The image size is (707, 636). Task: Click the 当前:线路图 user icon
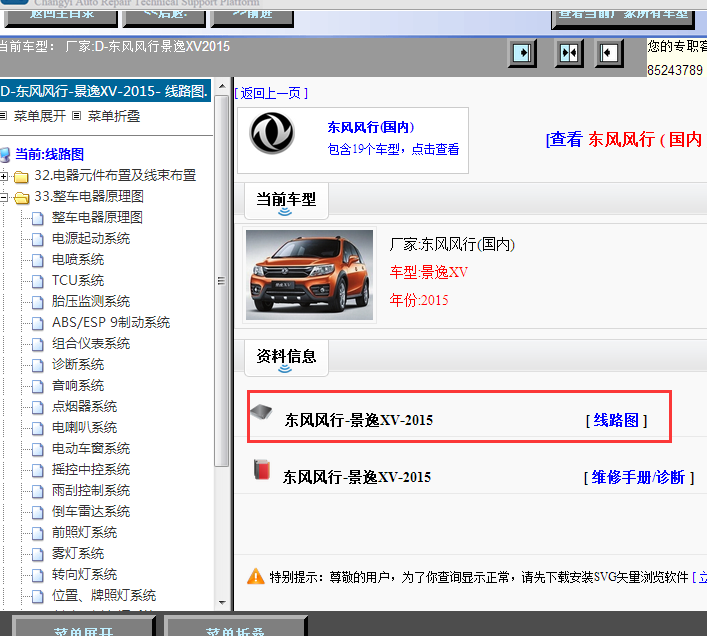[x=5, y=154]
